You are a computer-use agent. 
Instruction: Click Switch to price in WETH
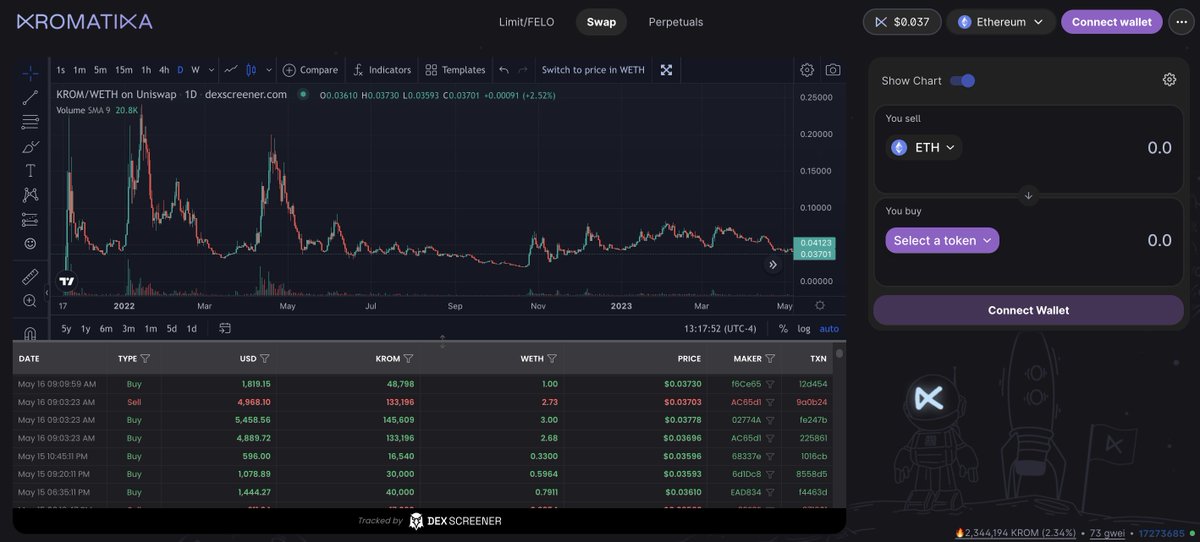click(593, 70)
